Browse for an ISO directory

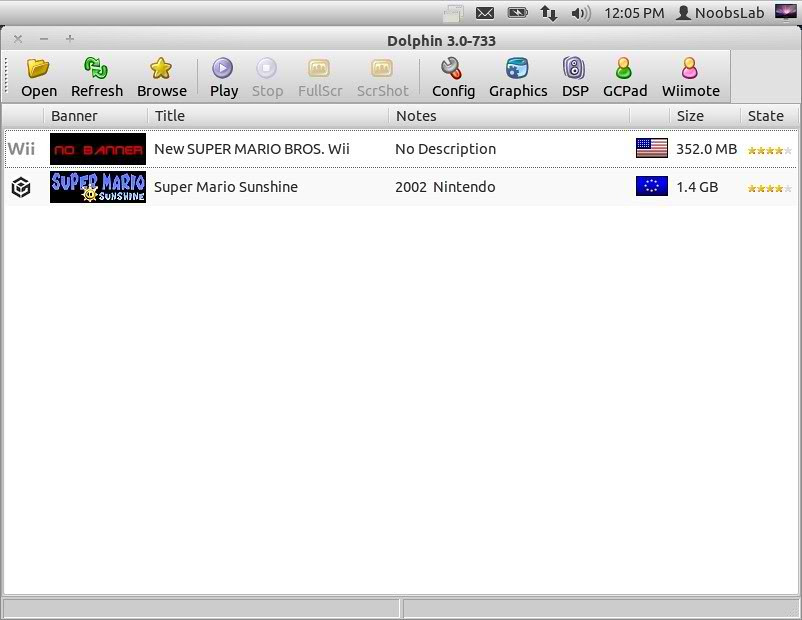pos(162,78)
